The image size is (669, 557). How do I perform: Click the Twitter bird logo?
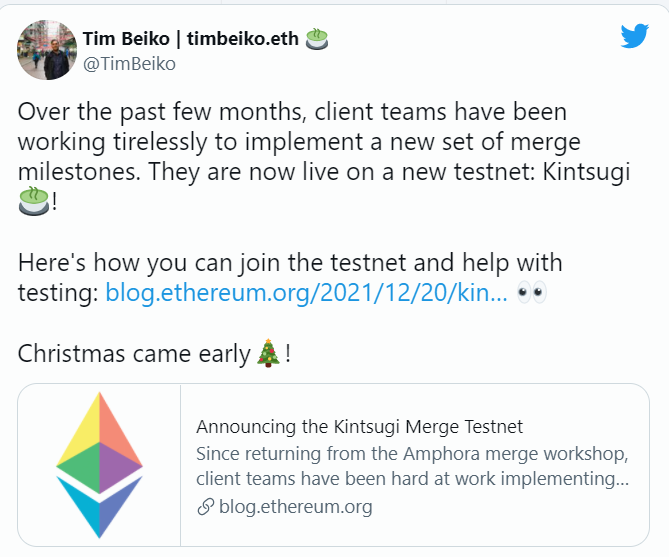[x=634, y=36]
